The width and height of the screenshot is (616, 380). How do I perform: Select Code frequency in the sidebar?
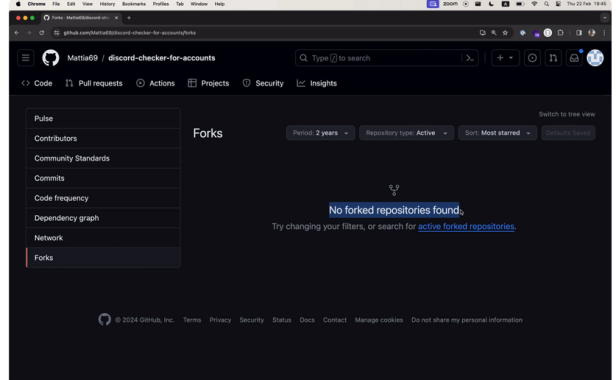pyautogui.click(x=103, y=198)
